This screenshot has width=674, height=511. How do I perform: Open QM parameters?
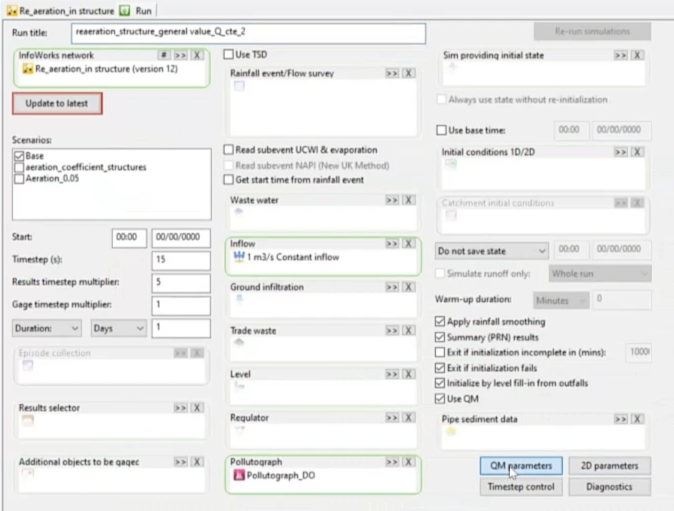[521, 466]
